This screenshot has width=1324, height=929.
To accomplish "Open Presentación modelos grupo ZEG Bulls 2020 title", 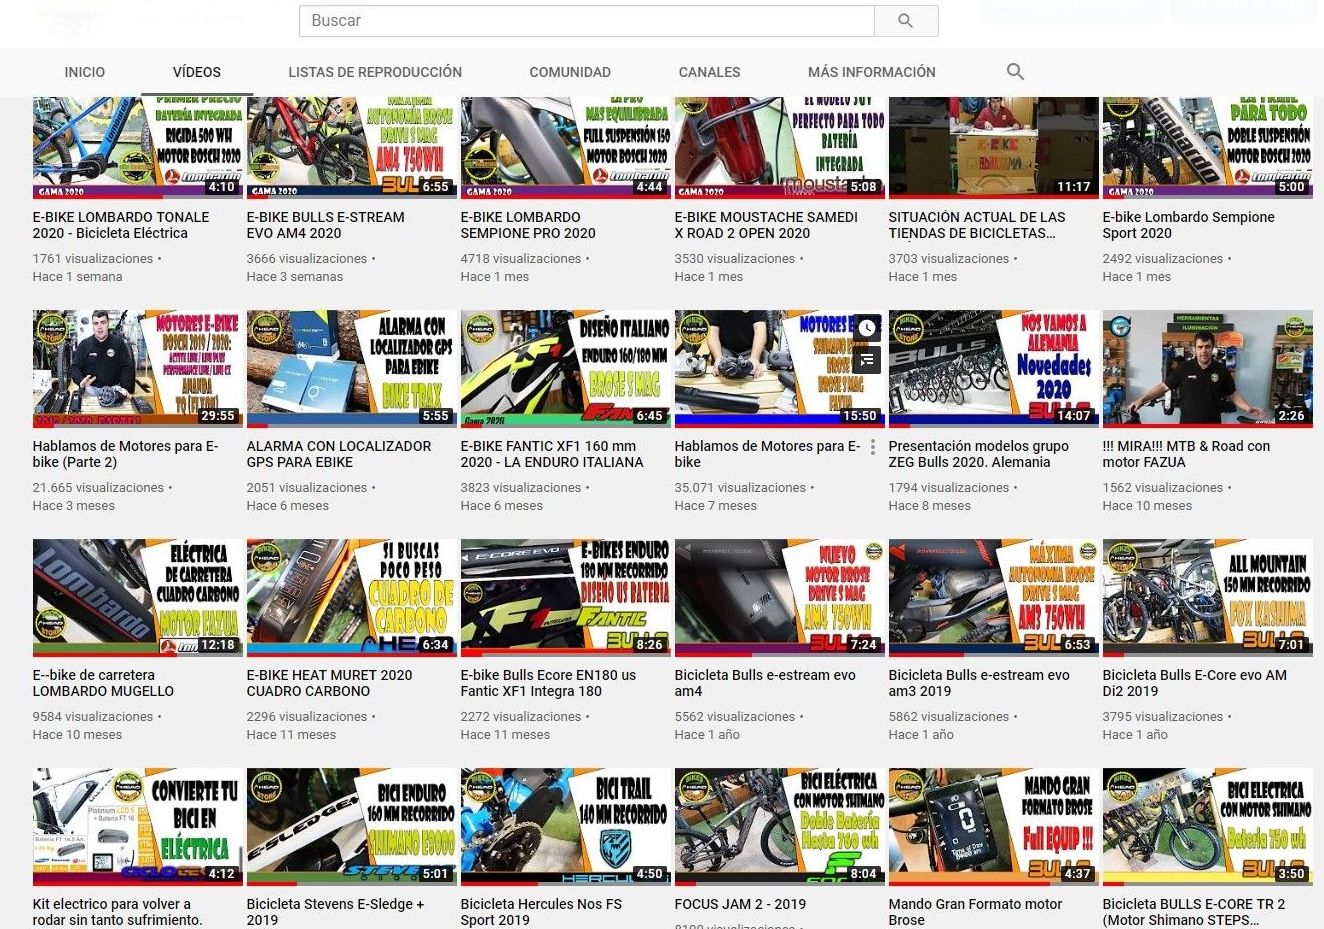I will coord(979,454).
